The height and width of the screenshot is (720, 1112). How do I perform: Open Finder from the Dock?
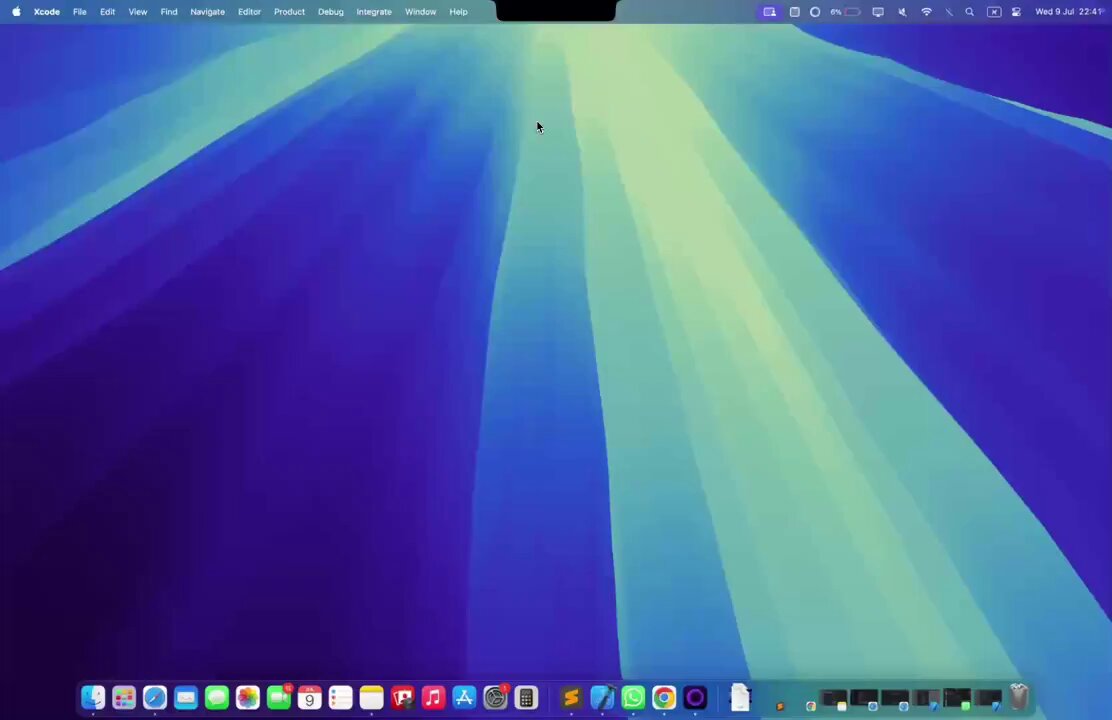pyautogui.click(x=93, y=697)
